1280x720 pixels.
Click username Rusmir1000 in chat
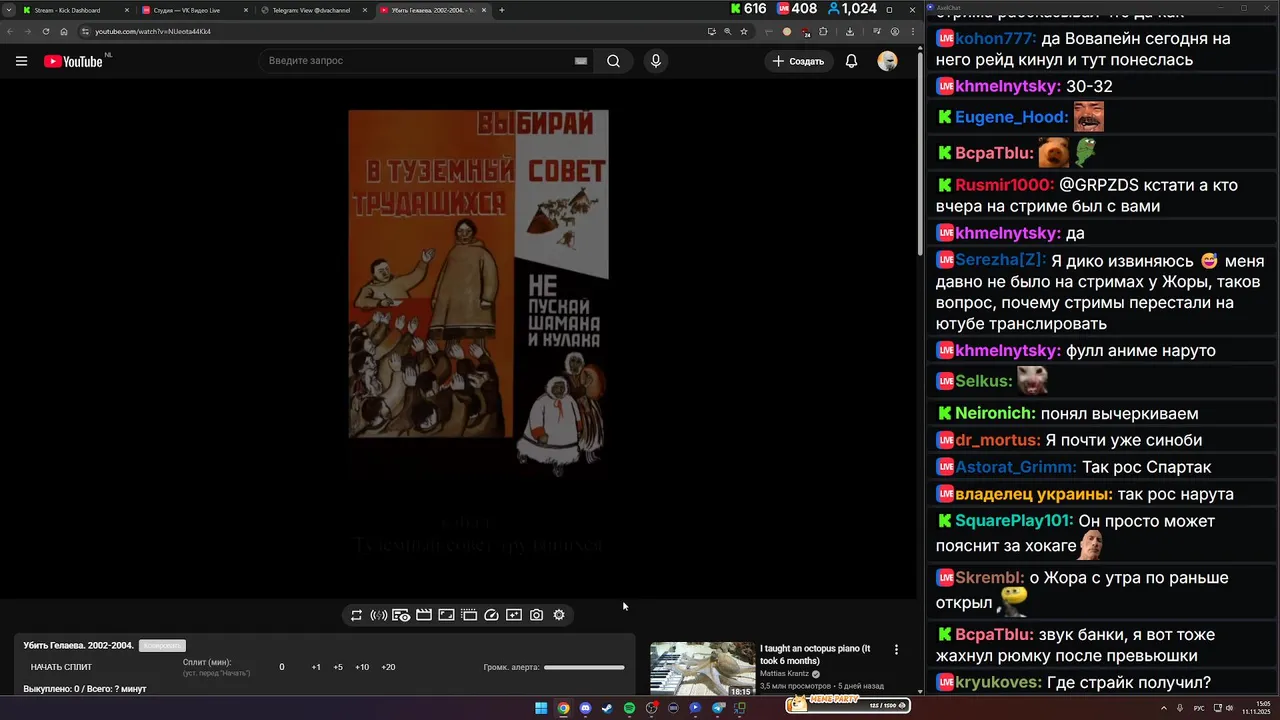[1002, 185]
